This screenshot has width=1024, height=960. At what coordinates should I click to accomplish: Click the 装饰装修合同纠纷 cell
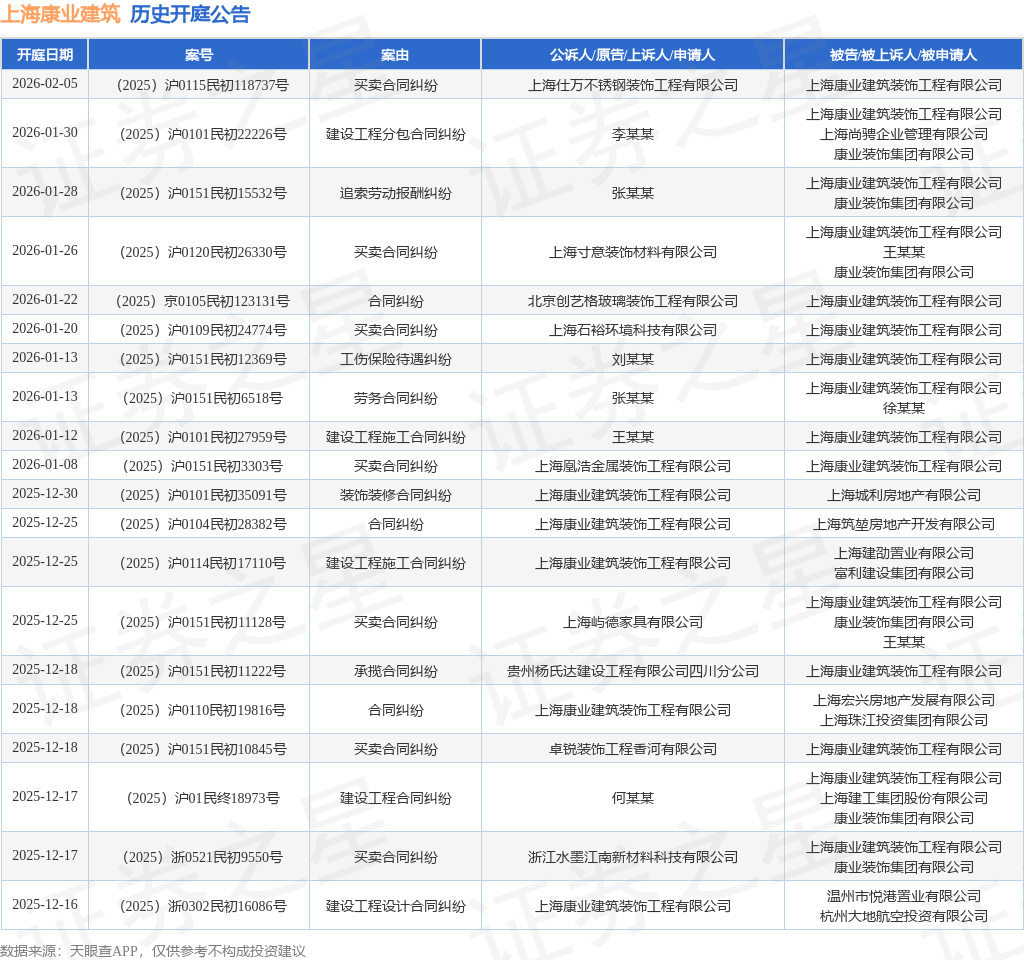[395, 496]
